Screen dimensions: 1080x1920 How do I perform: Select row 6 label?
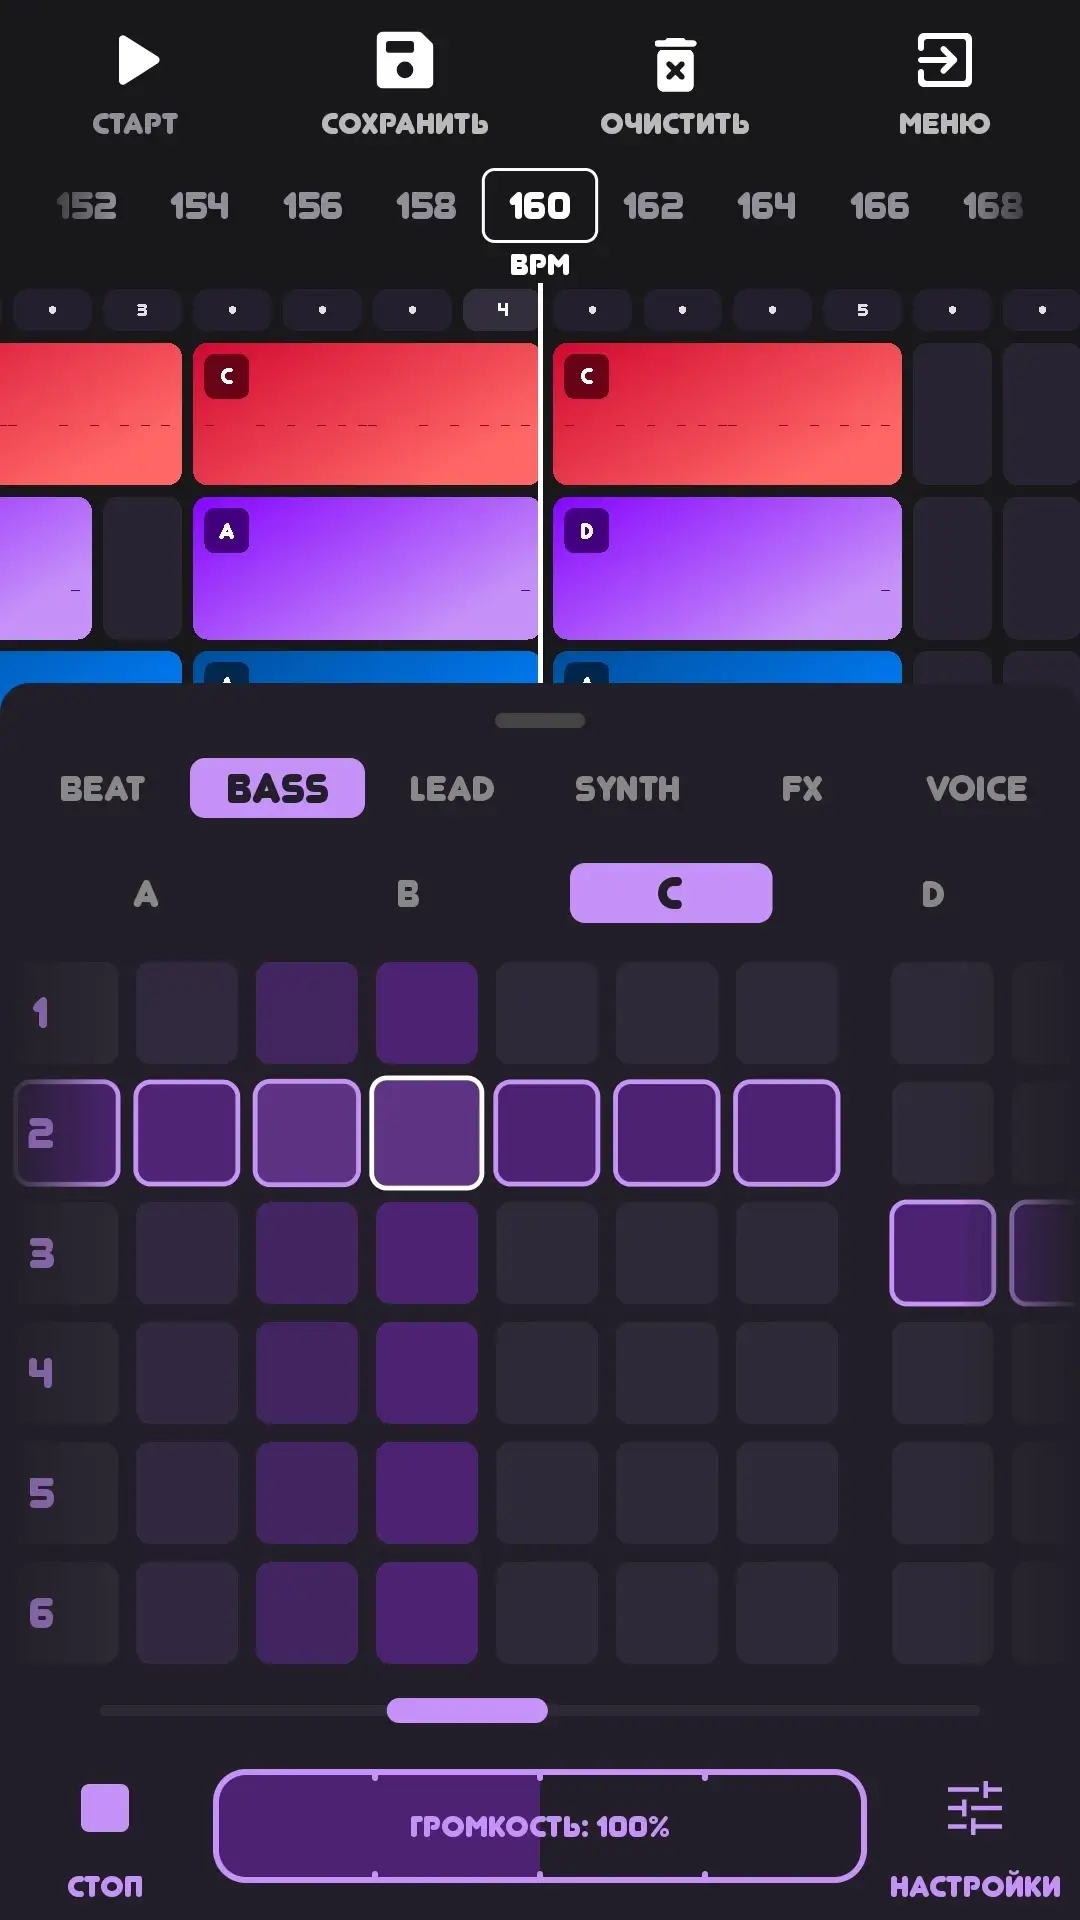coord(41,1613)
